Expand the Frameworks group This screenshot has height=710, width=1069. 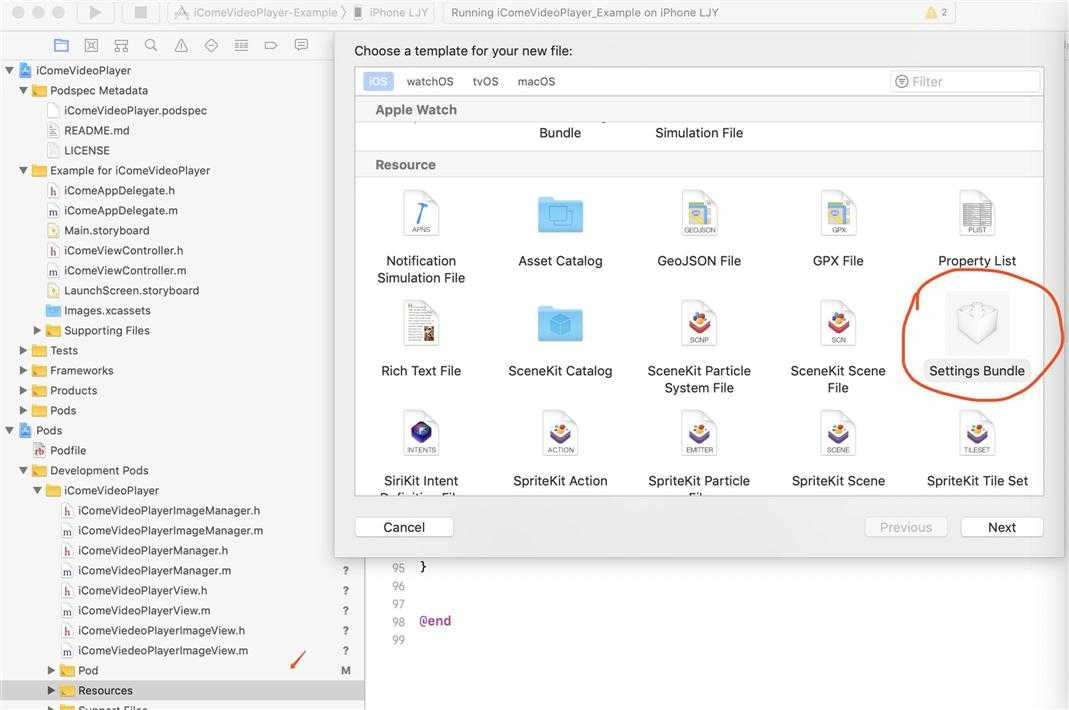pos(24,370)
